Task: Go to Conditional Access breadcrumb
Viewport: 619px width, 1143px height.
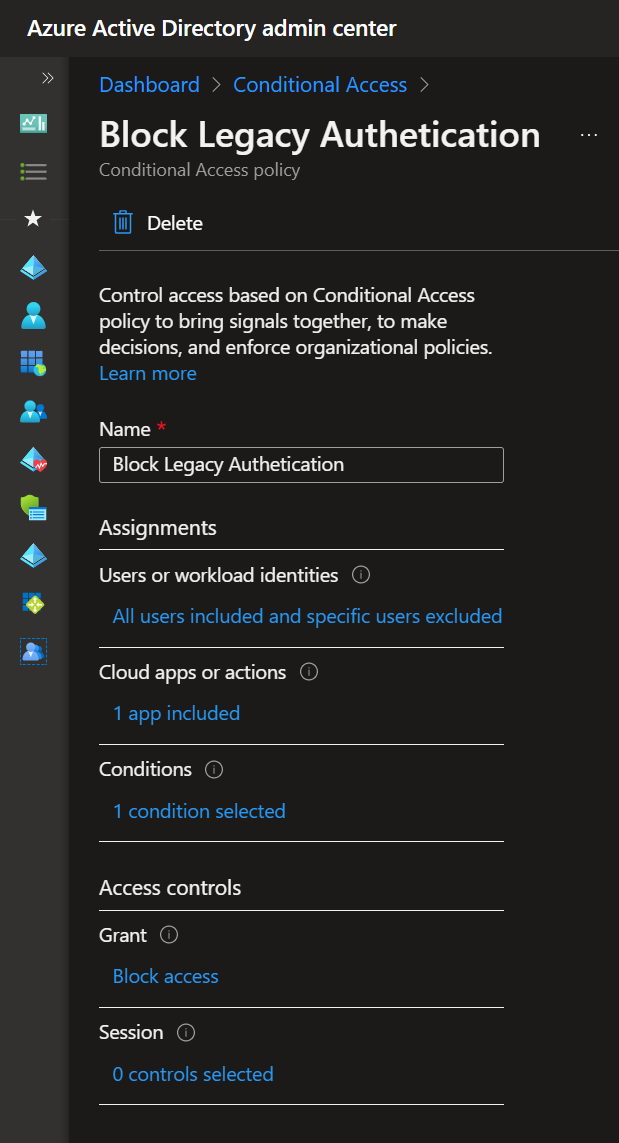Action: coord(320,85)
